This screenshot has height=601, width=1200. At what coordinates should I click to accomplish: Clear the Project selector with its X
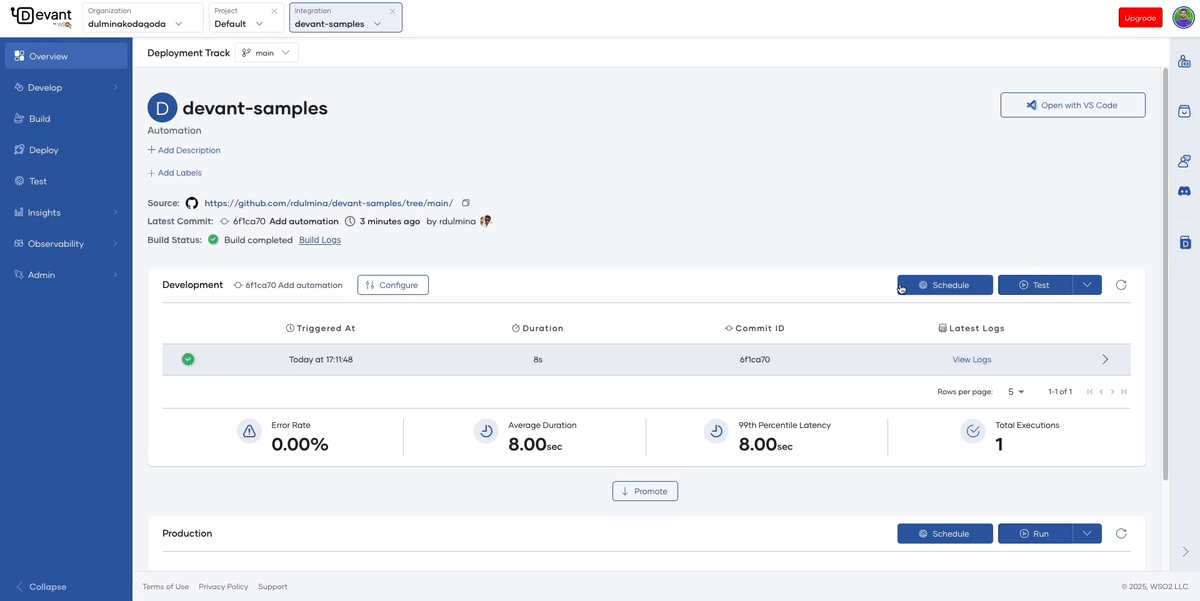(275, 11)
